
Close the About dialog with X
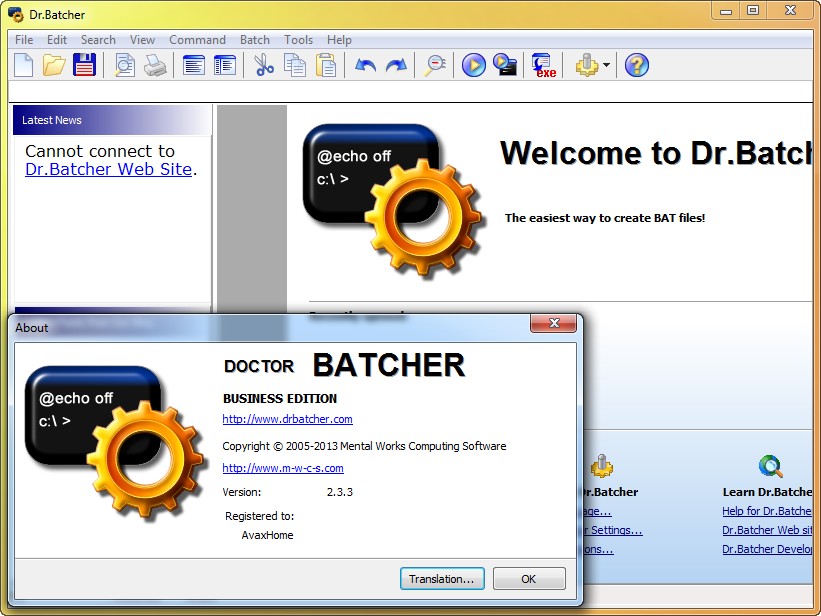[x=553, y=323]
